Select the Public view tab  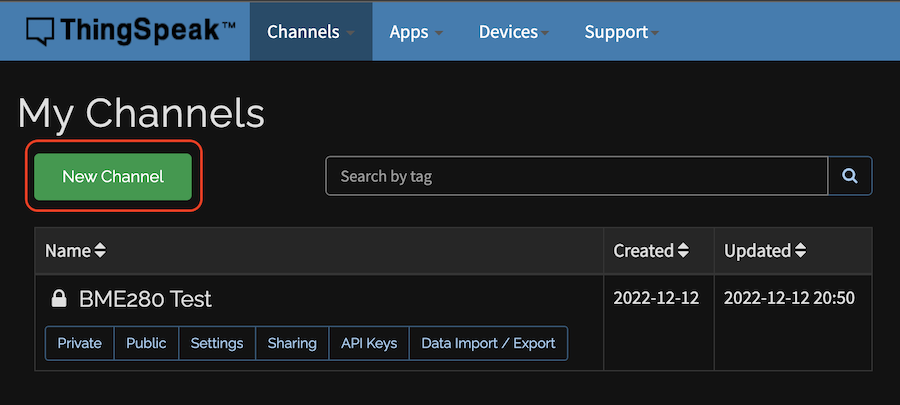(x=146, y=343)
